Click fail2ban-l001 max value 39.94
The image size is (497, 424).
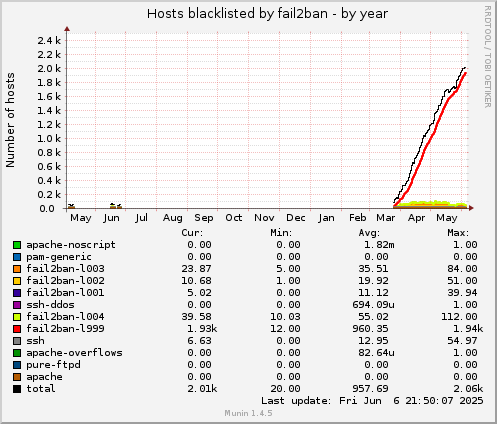click(x=462, y=293)
